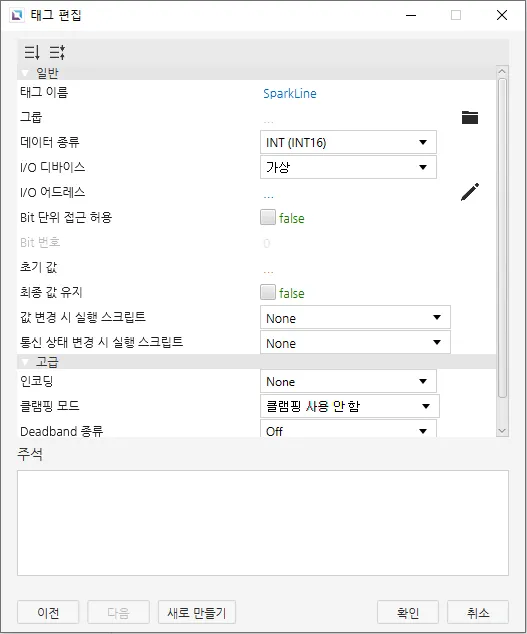This screenshot has width=527, height=634.
Task: Open group folder browse icon
Action: coord(470,117)
